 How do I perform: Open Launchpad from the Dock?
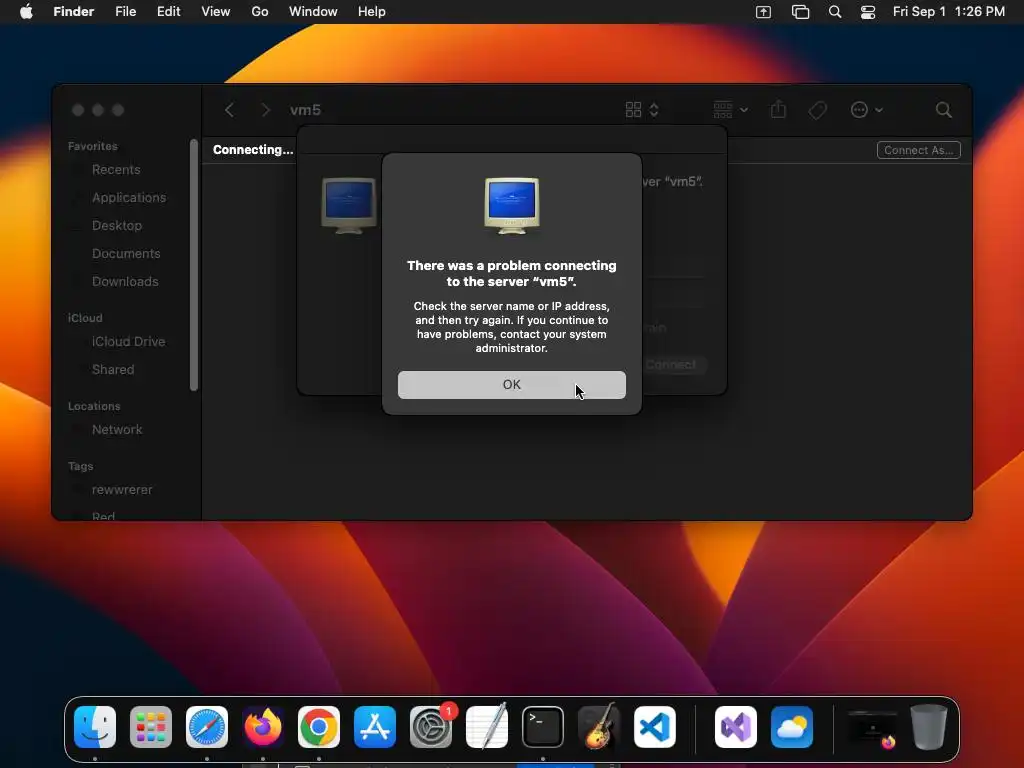pos(151,727)
